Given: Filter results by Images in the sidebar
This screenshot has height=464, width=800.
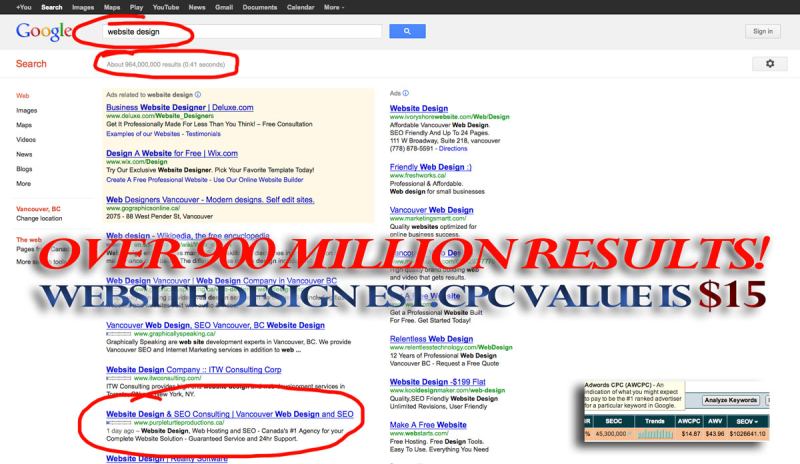Looking at the screenshot, I should coord(27,110).
